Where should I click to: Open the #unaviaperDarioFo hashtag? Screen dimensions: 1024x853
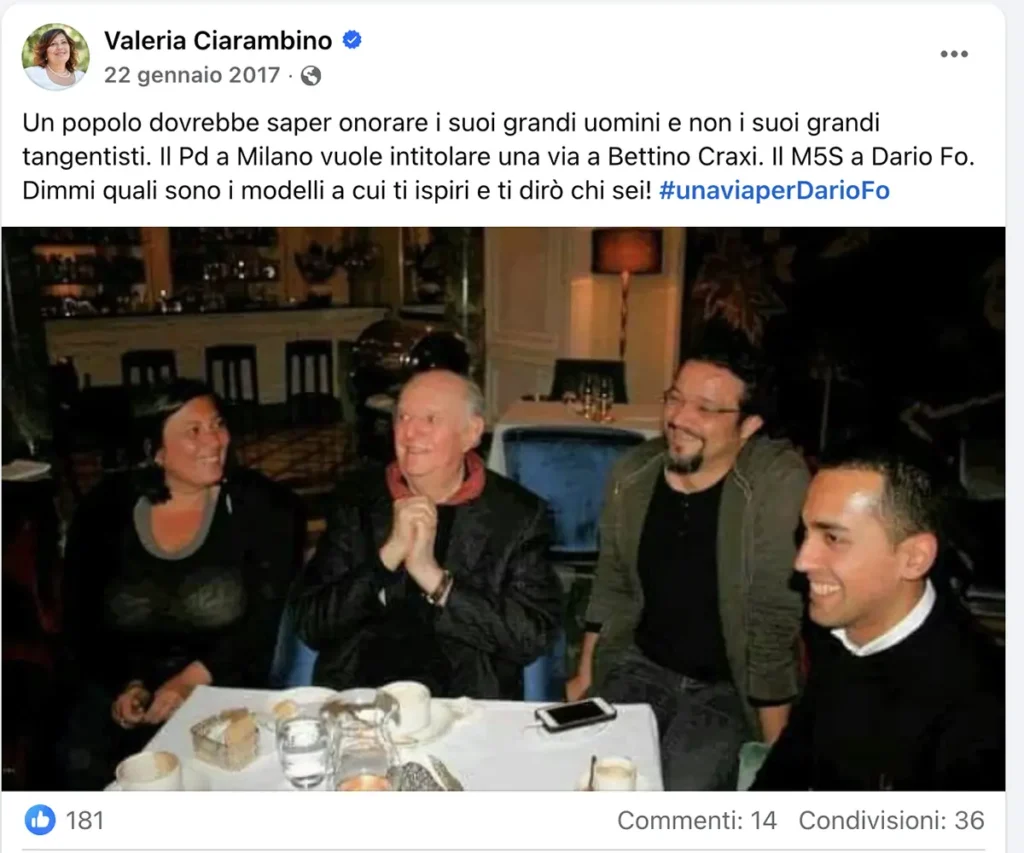775,191
